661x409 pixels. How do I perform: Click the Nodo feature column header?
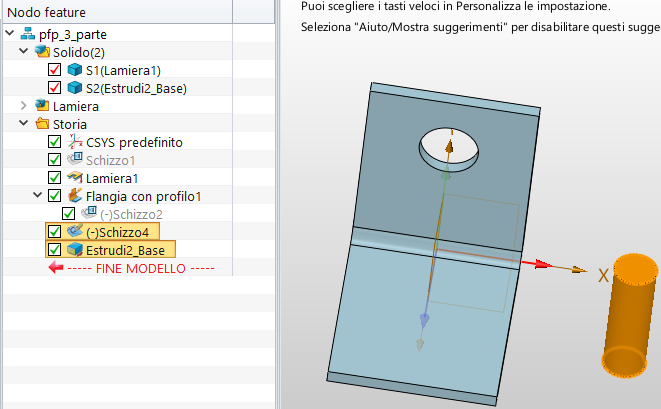118,12
